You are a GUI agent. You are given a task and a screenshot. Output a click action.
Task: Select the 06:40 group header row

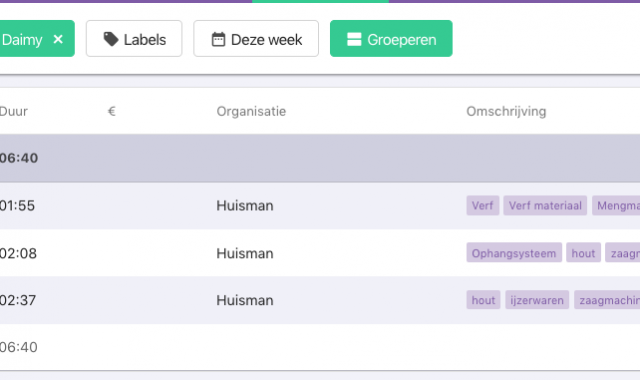coord(320,158)
